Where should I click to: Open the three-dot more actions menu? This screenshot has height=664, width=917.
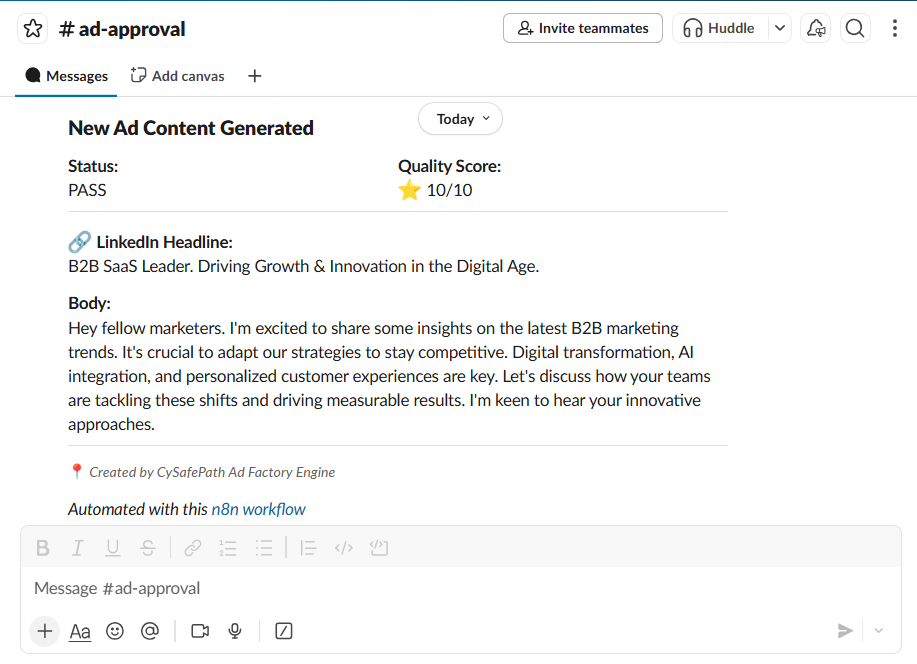click(895, 29)
